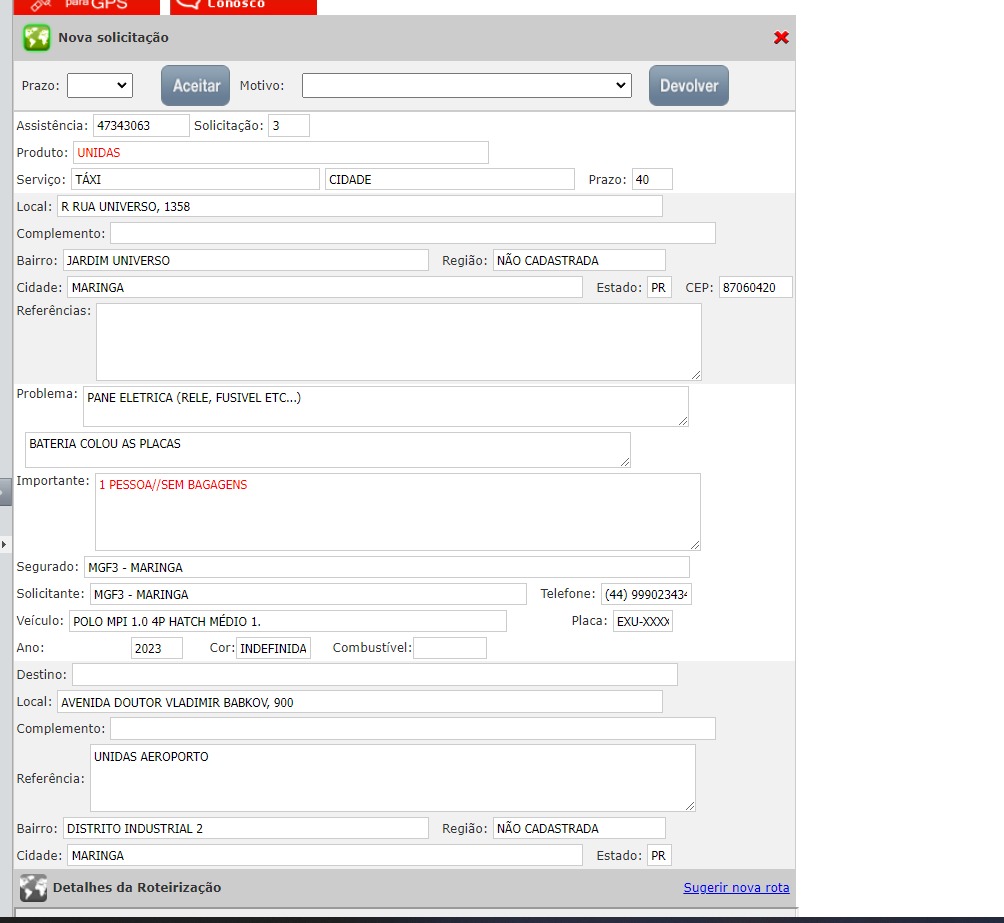Click the resize handle of the Referências textarea
Image resolution: width=1004 pixels, height=923 pixels.
pos(695,374)
